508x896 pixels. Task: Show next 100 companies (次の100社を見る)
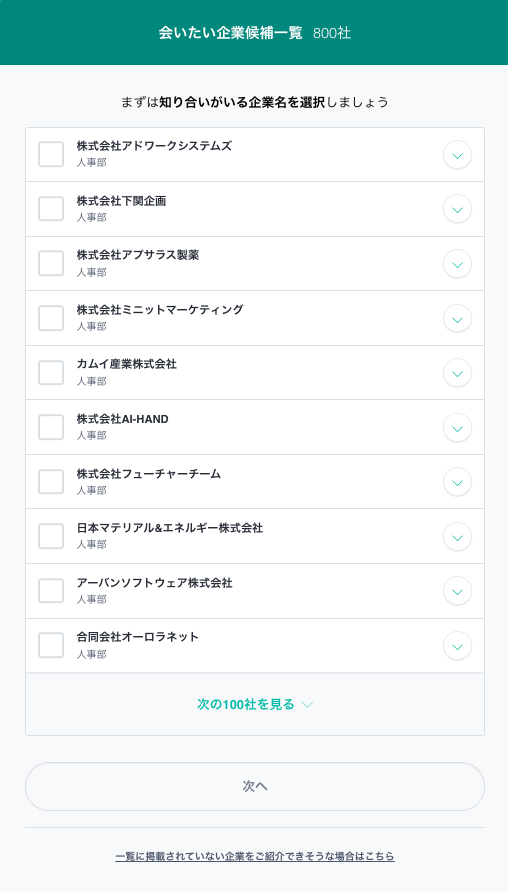pos(255,705)
